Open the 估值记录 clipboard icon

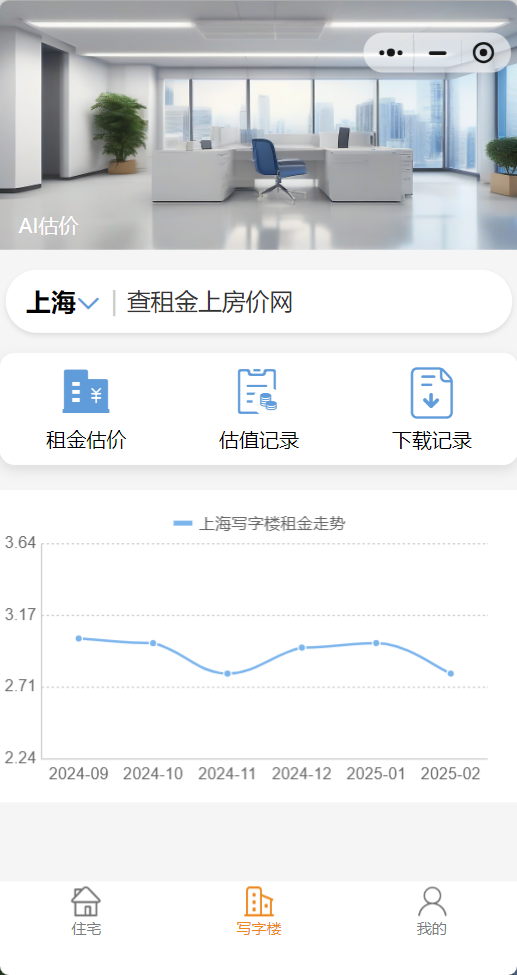coord(258,392)
